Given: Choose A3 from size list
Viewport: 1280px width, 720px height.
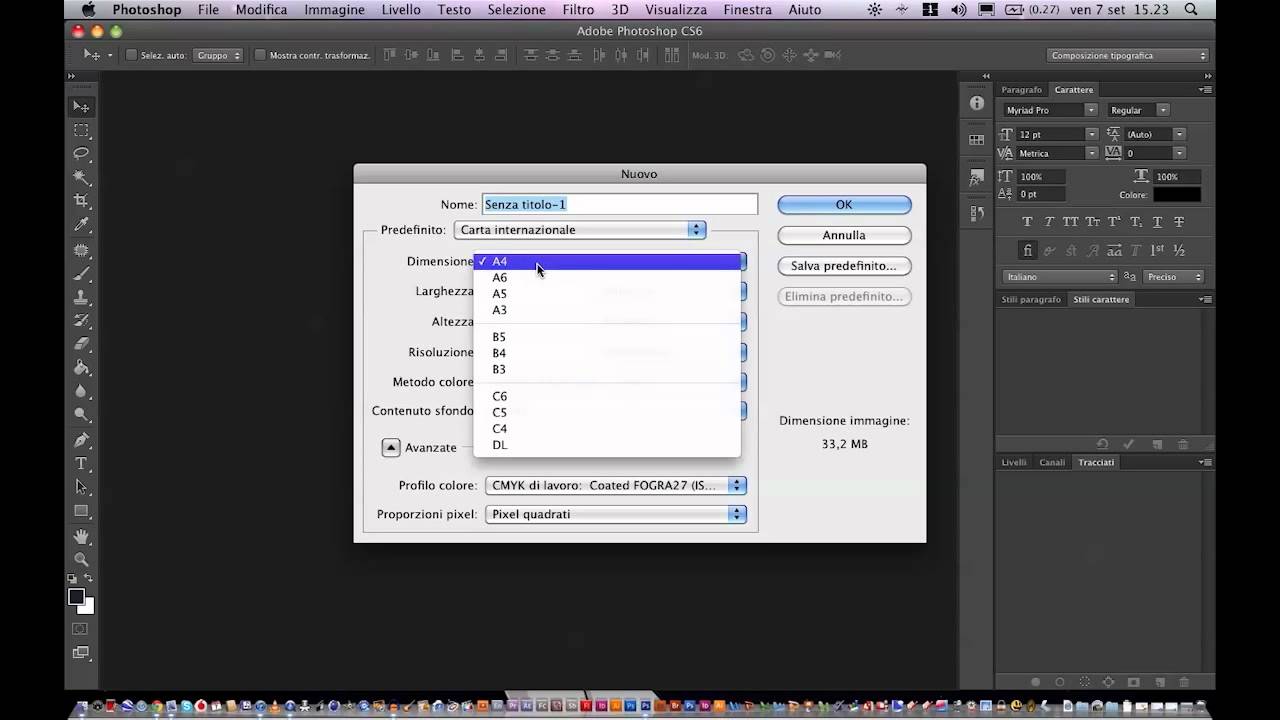Looking at the screenshot, I should (x=607, y=310).
